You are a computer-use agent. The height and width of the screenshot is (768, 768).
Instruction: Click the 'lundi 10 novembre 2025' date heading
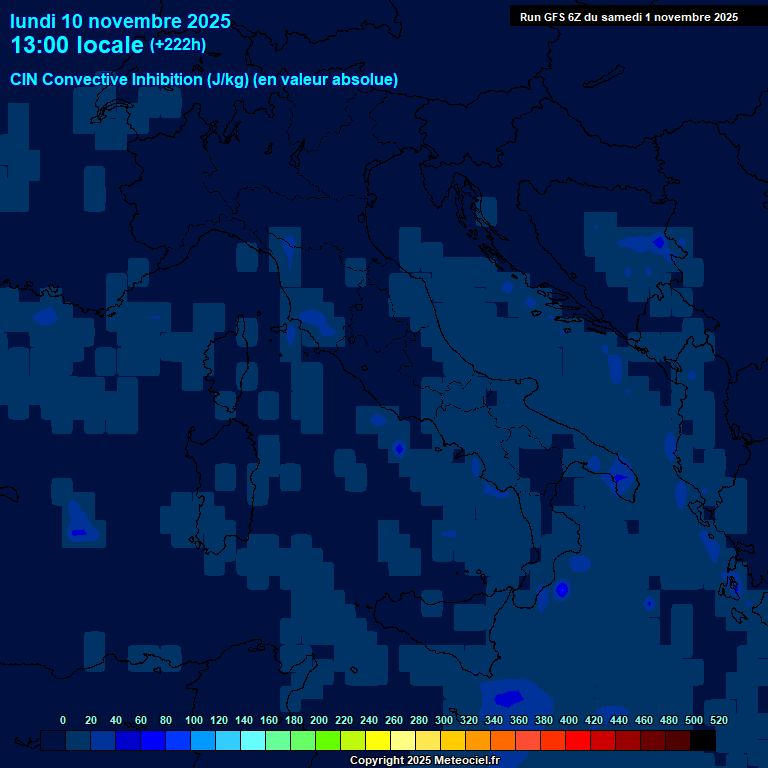click(120, 21)
